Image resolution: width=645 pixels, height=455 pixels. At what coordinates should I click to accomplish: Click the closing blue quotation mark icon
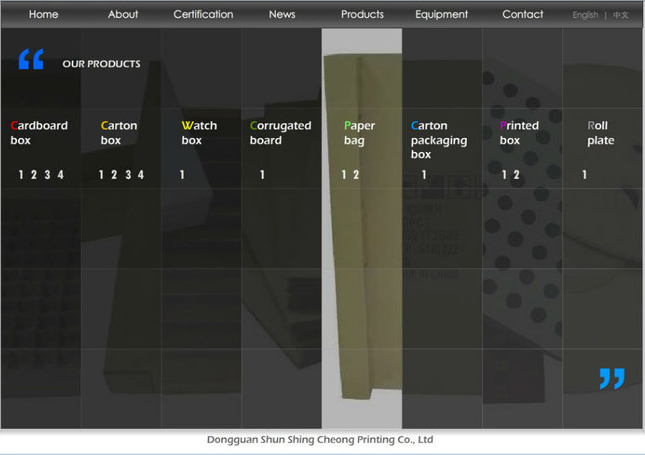(611, 378)
